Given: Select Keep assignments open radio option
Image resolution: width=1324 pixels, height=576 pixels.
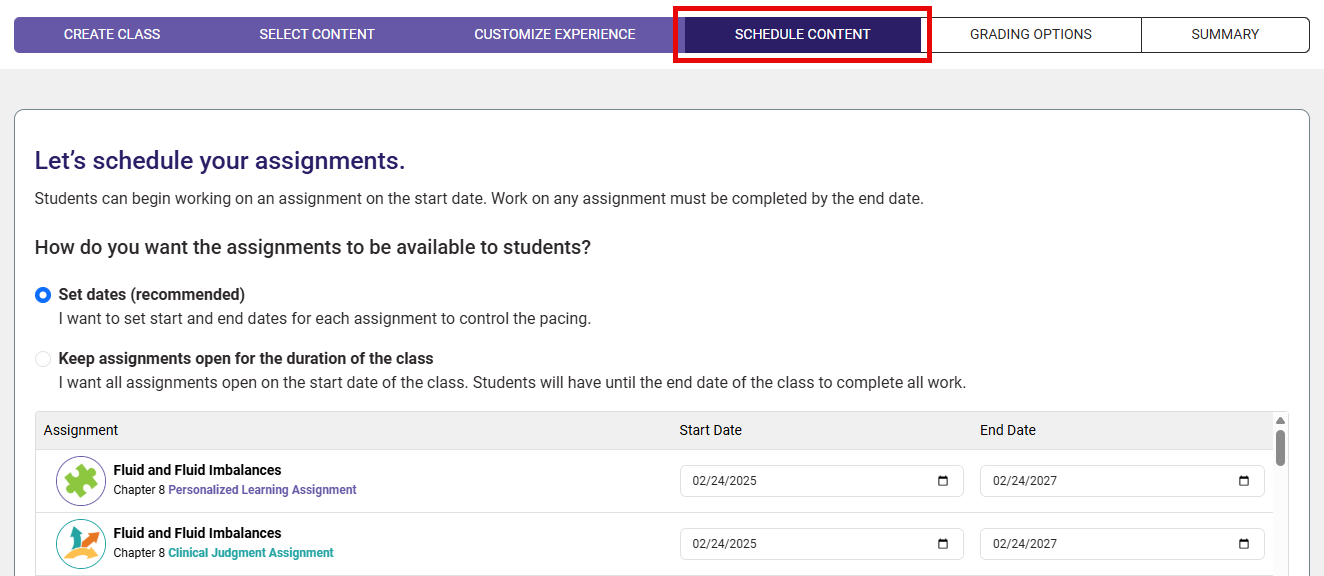Looking at the screenshot, I should pos(43,359).
